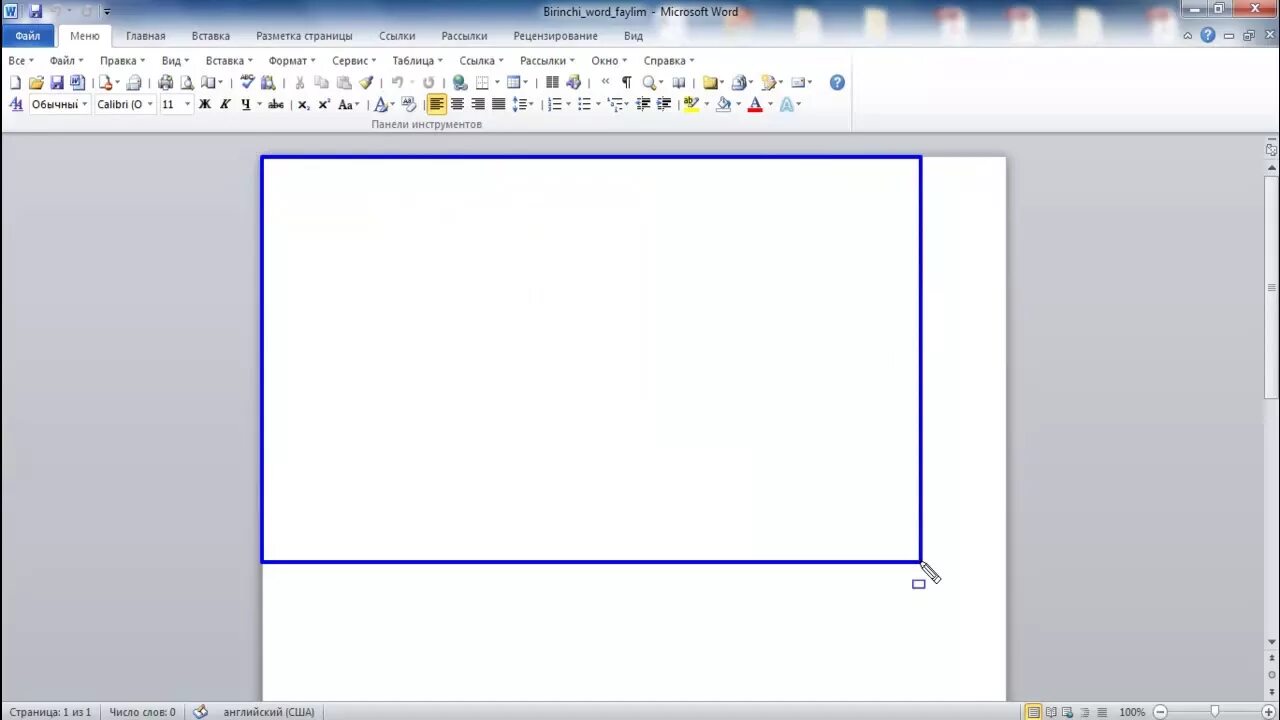Open the Reading view book icon in toolbar
The width and height of the screenshot is (1280, 720).
pos(679,83)
